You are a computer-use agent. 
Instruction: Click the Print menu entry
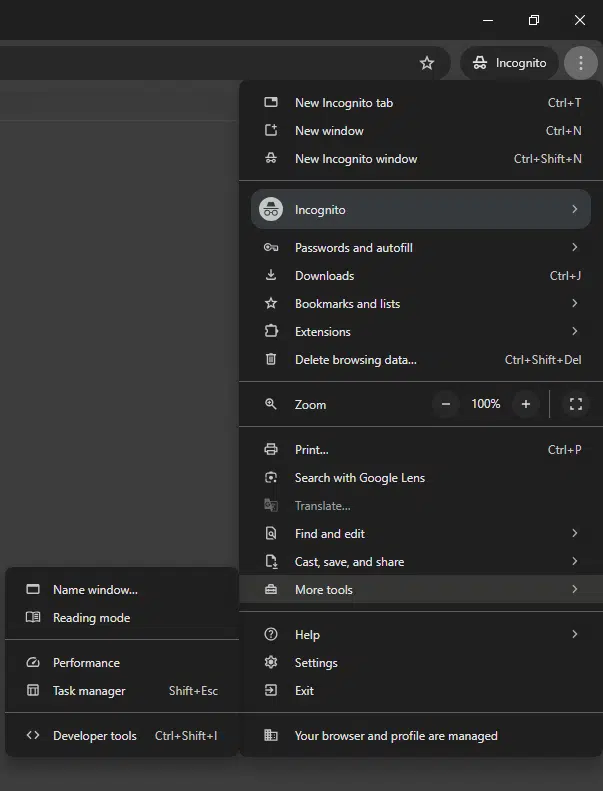point(311,450)
